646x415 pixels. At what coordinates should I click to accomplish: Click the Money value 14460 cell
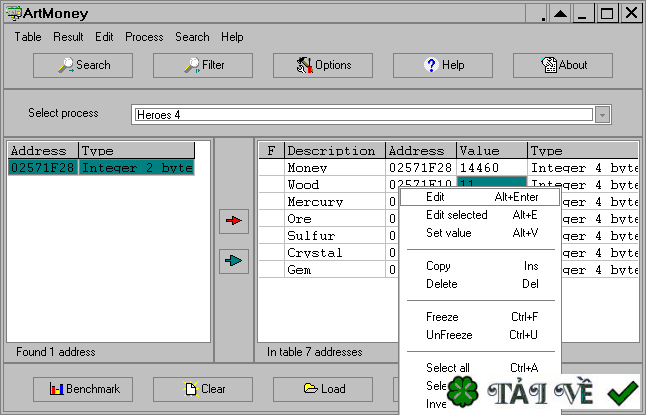coord(492,168)
